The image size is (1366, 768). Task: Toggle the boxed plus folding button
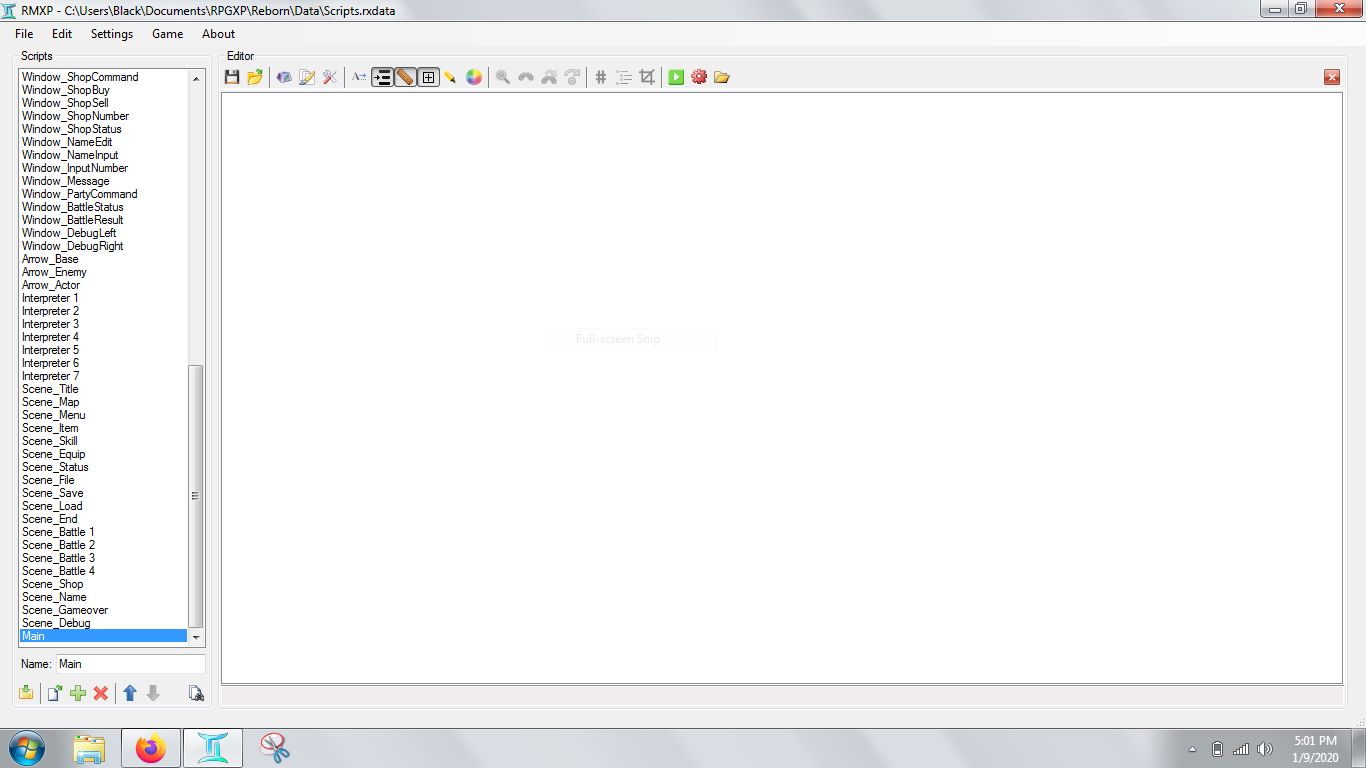[x=428, y=77]
